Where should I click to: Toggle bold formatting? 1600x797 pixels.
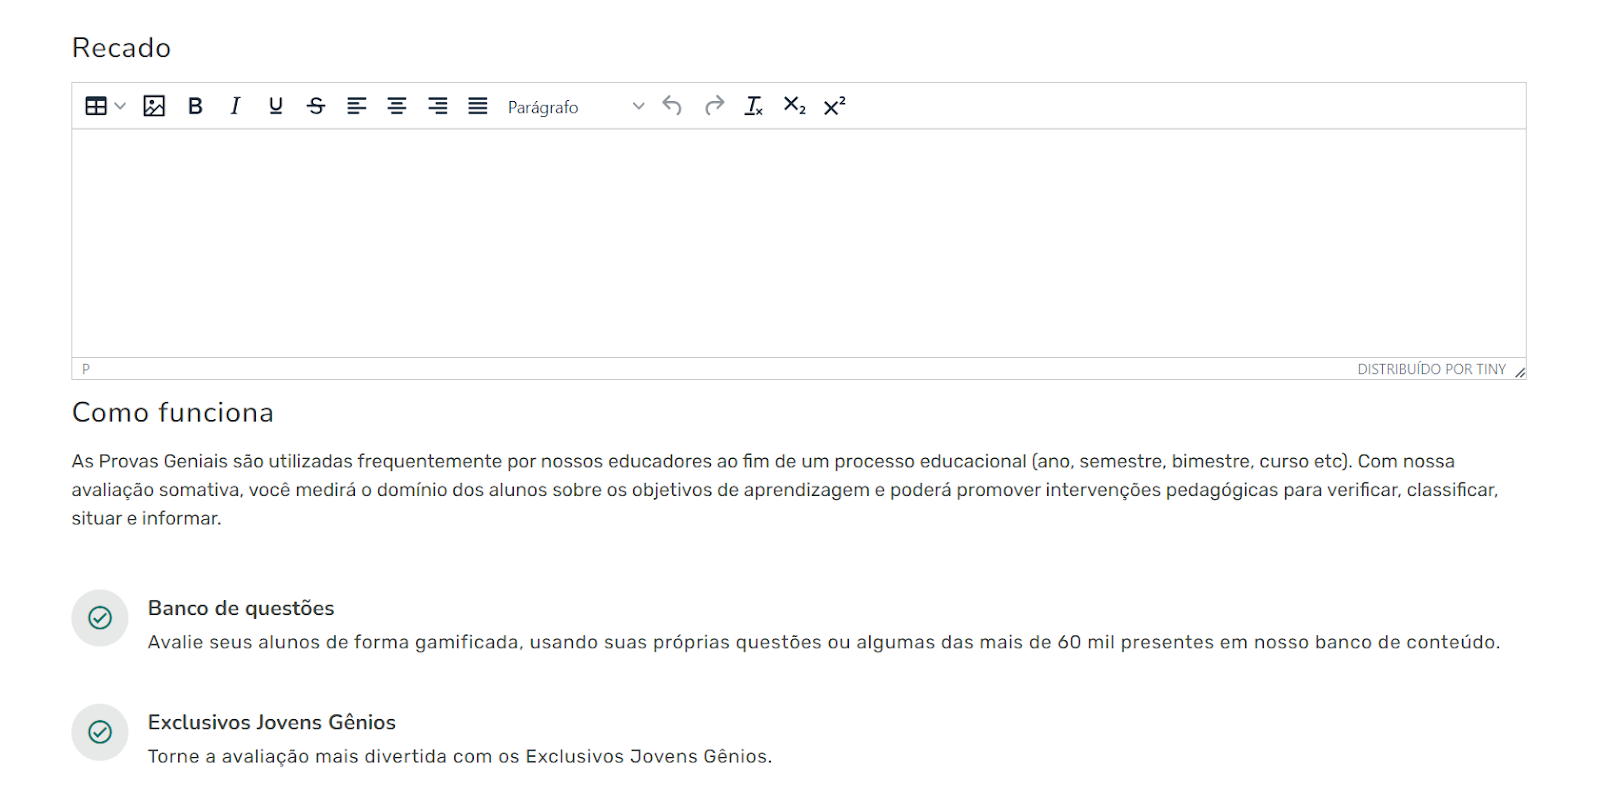pyautogui.click(x=195, y=106)
